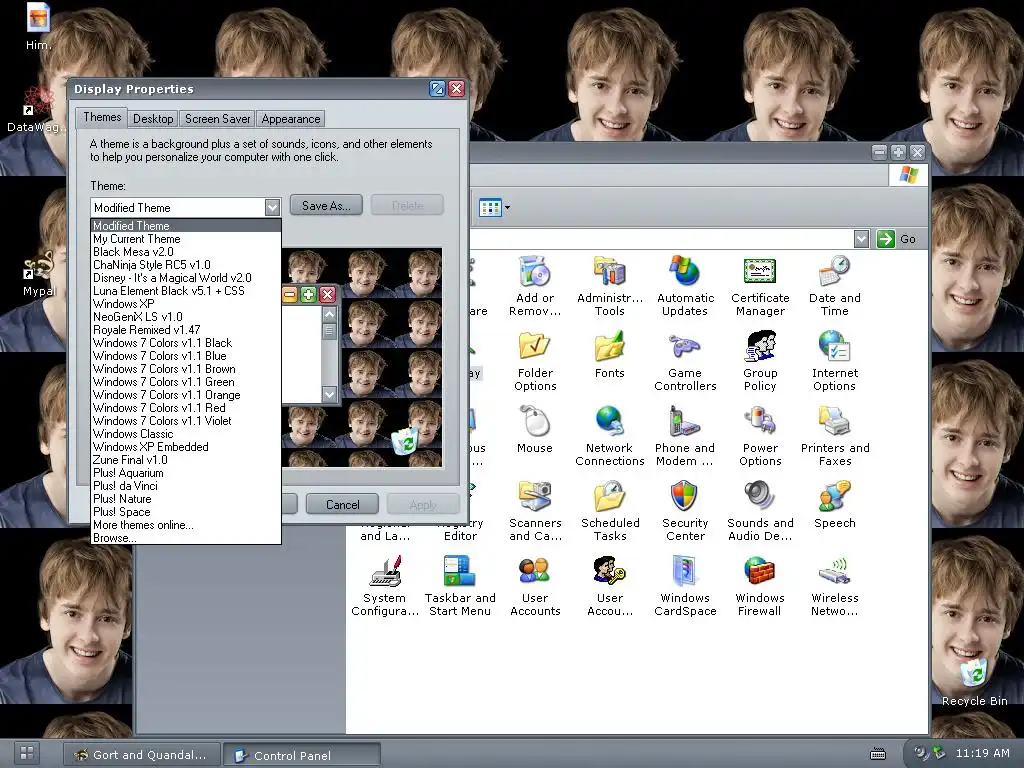Switch to Gort and Quandal taskbar item
Image resolution: width=1024 pixels, height=768 pixels.
point(141,755)
